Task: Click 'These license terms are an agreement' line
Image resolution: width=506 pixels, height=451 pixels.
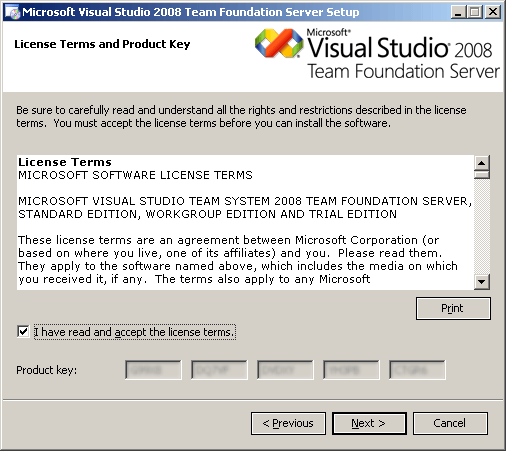Action: coord(229,240)
